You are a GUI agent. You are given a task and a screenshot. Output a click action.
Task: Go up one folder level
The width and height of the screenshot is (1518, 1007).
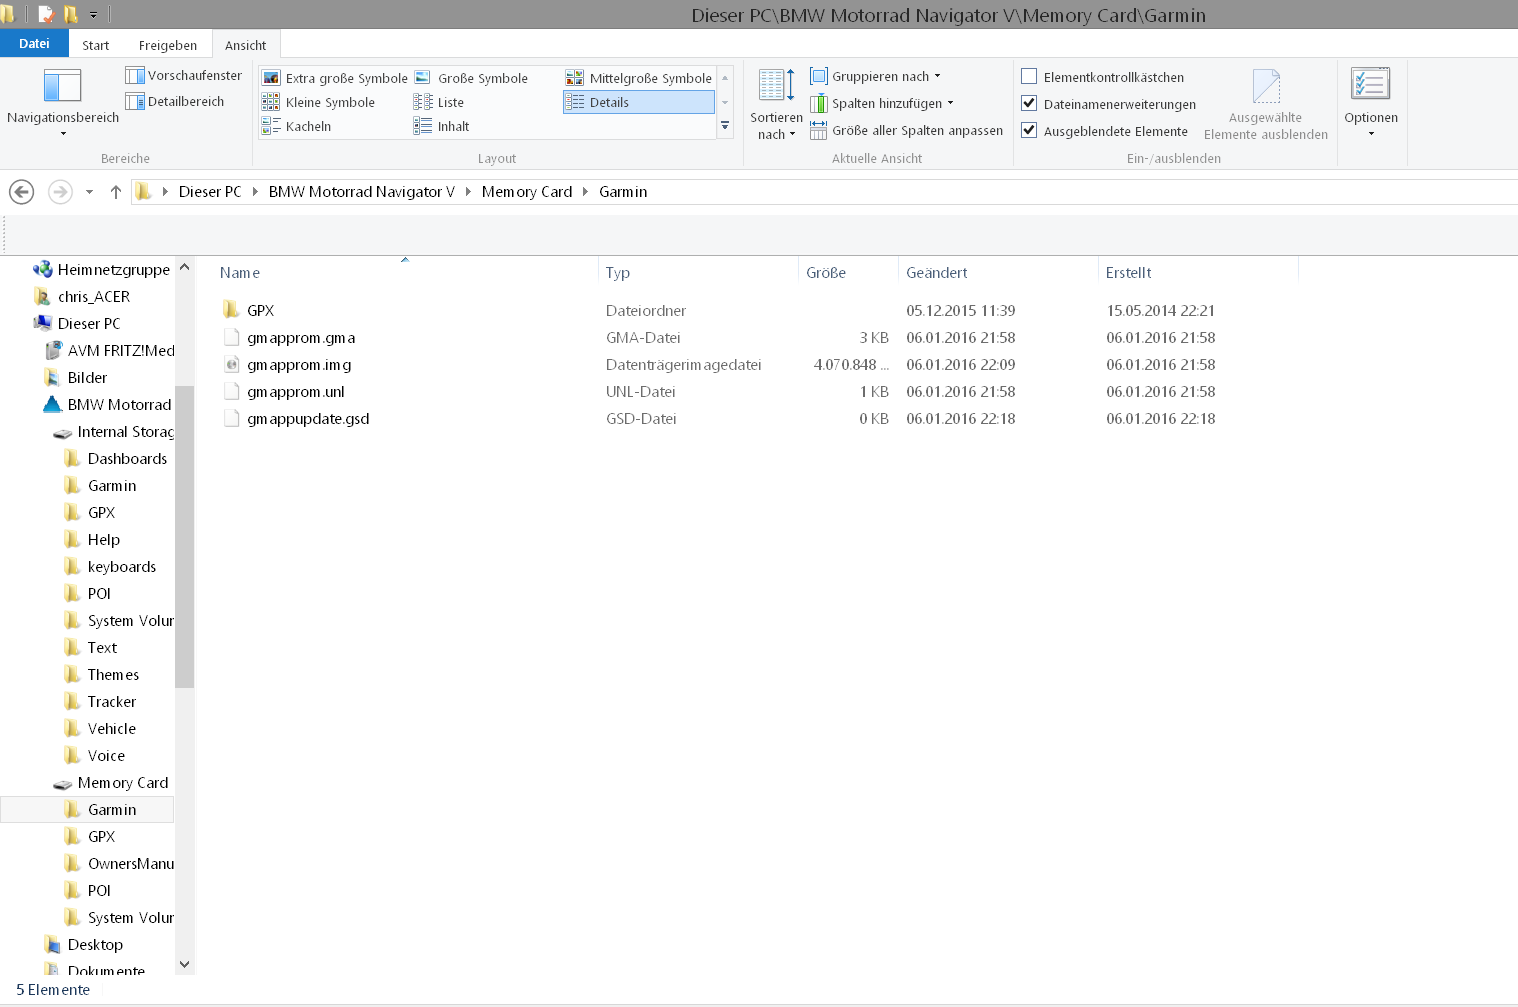(116, 192)
